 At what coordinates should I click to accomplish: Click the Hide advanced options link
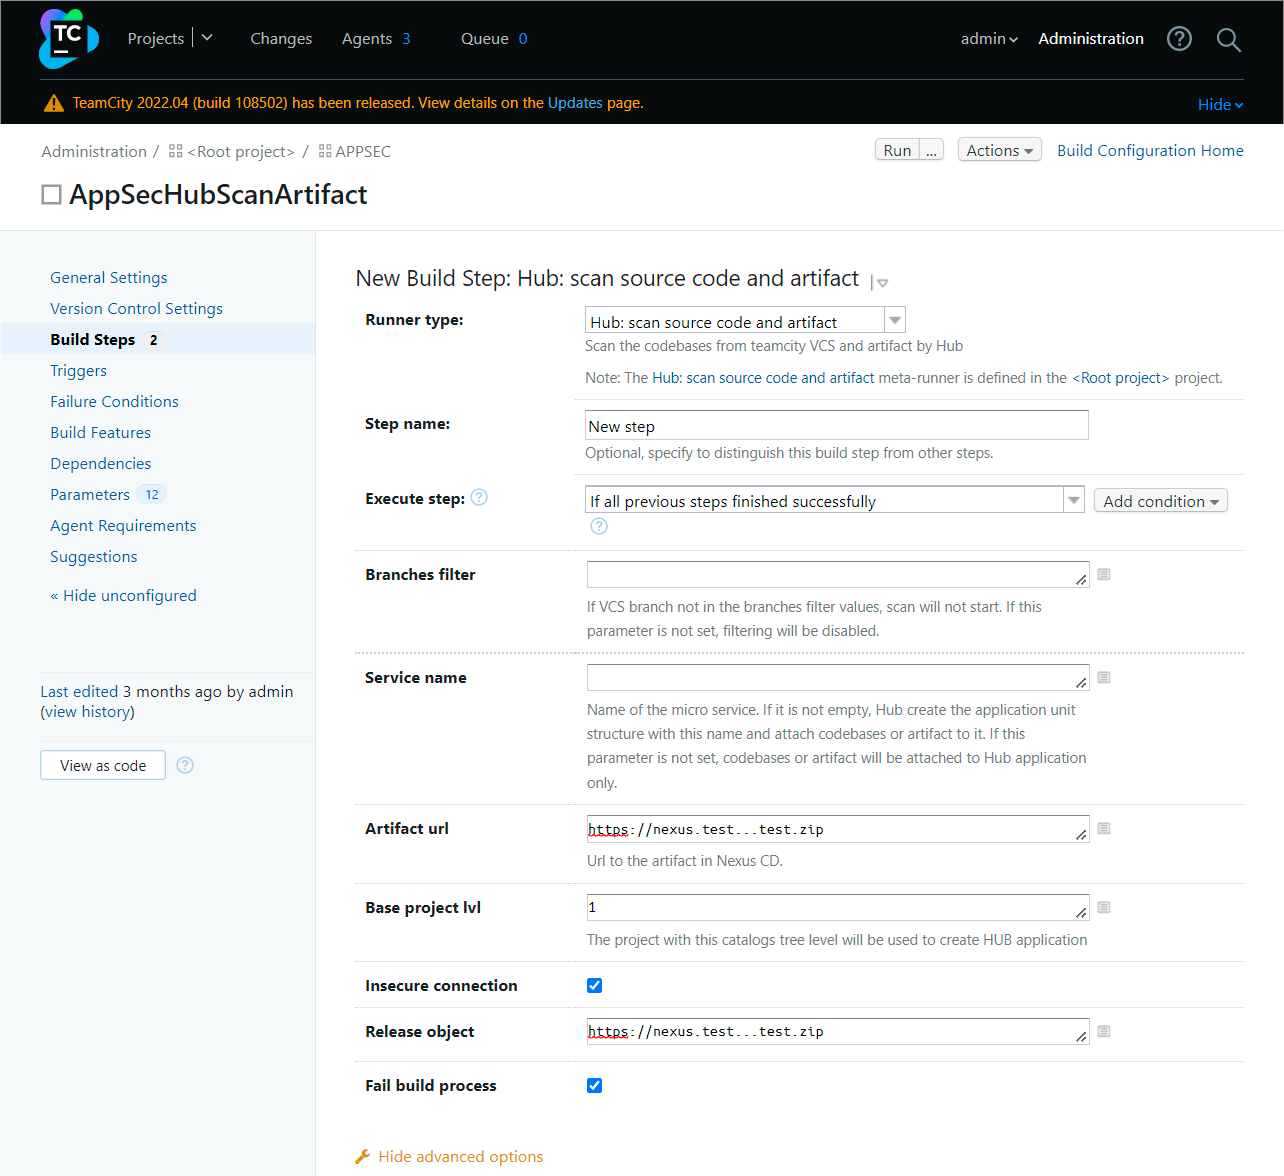click(460, 1157)
